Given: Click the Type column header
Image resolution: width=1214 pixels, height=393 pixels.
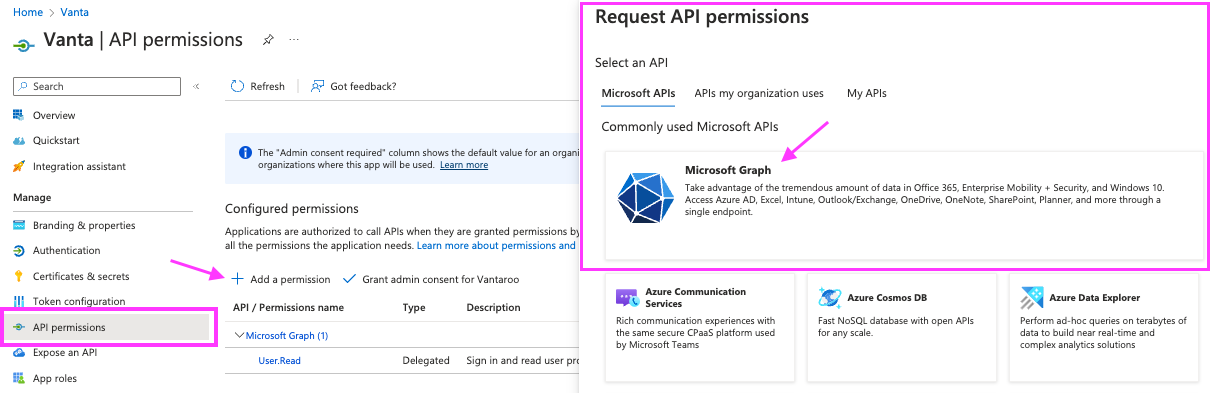Looking at the screenshot, I should [414, 307].
